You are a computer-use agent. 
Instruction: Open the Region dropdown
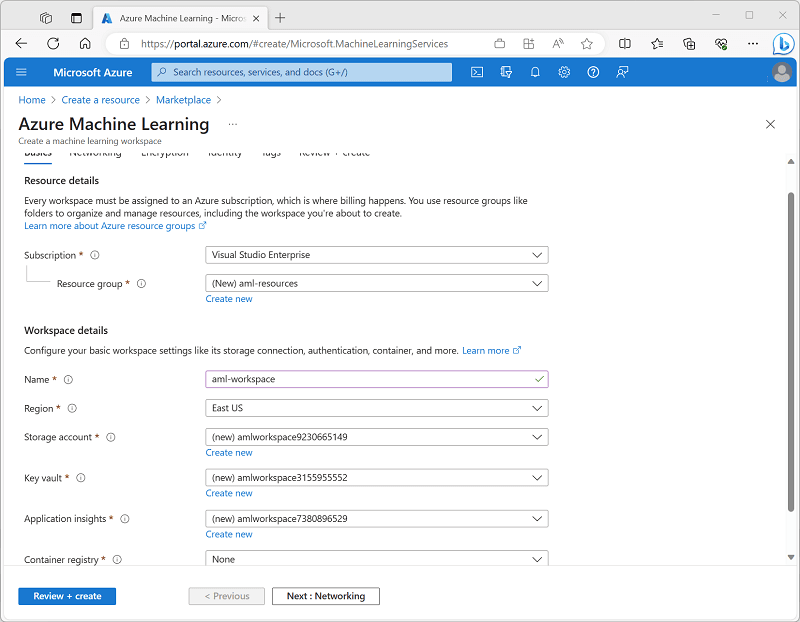coord(377,408)
